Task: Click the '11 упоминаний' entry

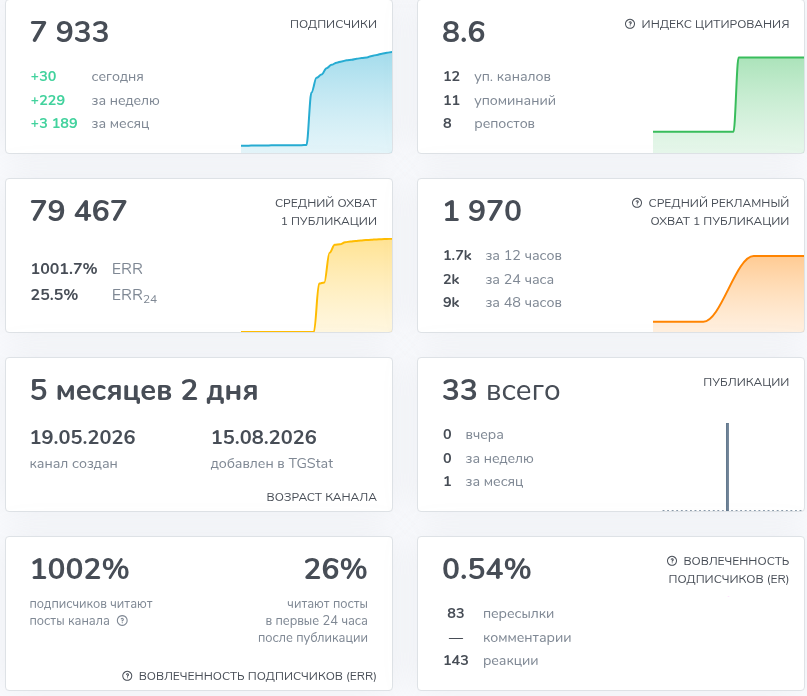Action: coord(499,100)
